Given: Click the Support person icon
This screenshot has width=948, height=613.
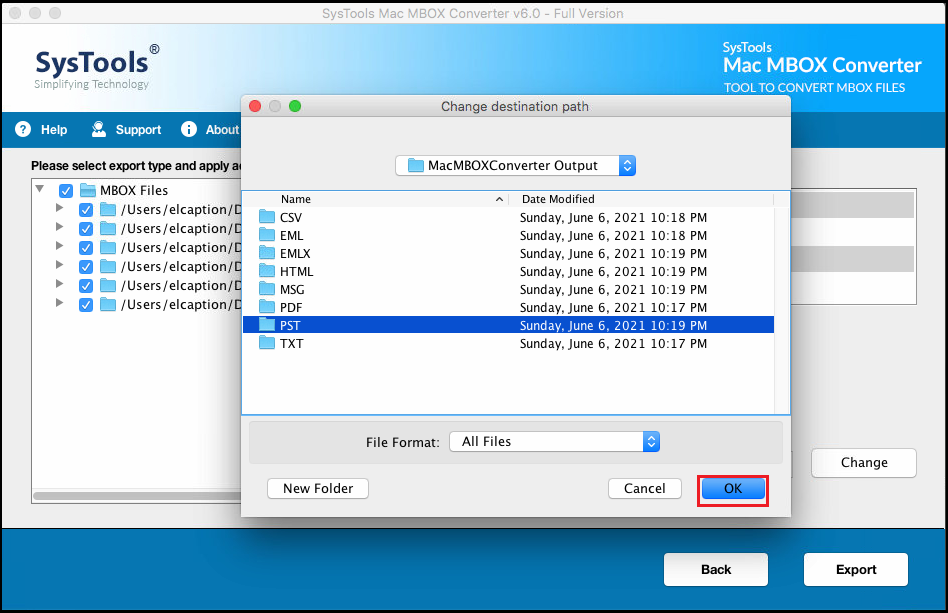Looking at the screenshot, I should (99, 129).
